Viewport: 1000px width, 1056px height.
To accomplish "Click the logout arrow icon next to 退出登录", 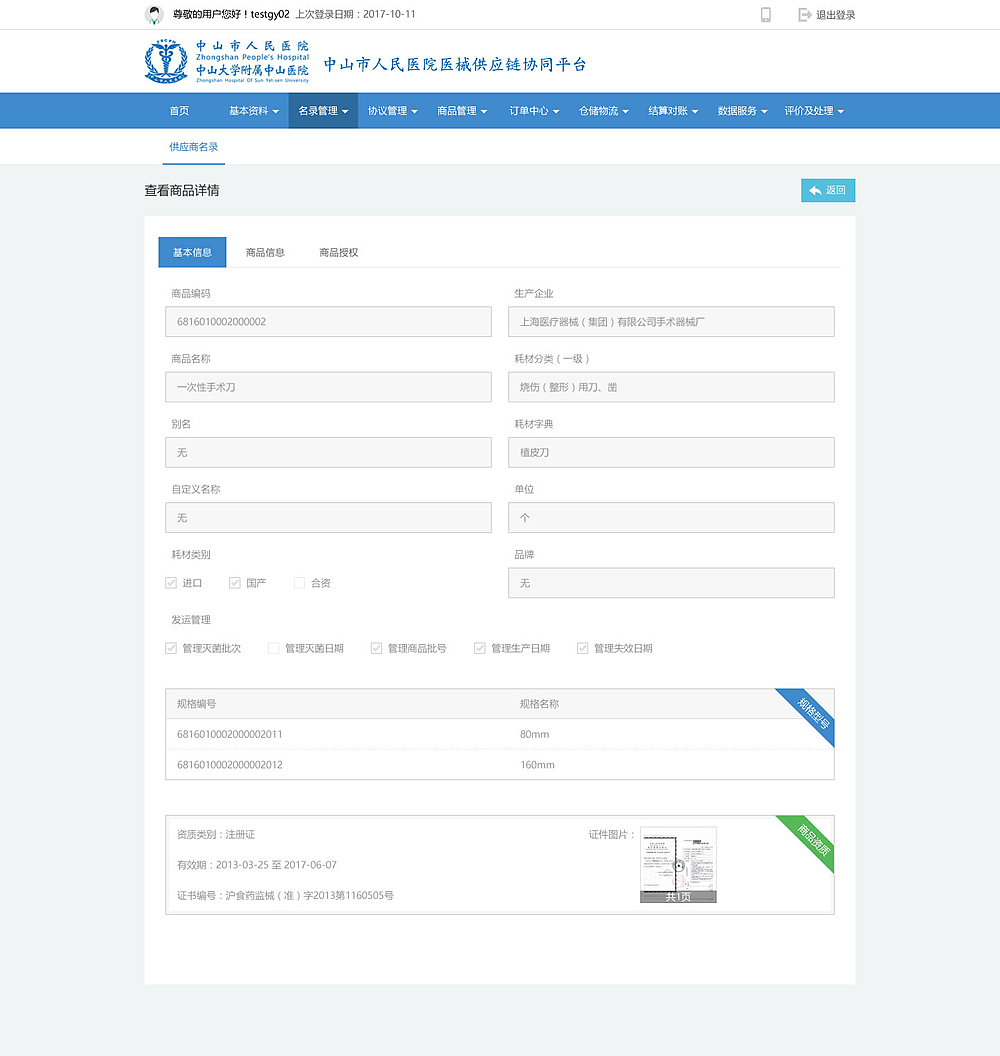I will 806,14.
